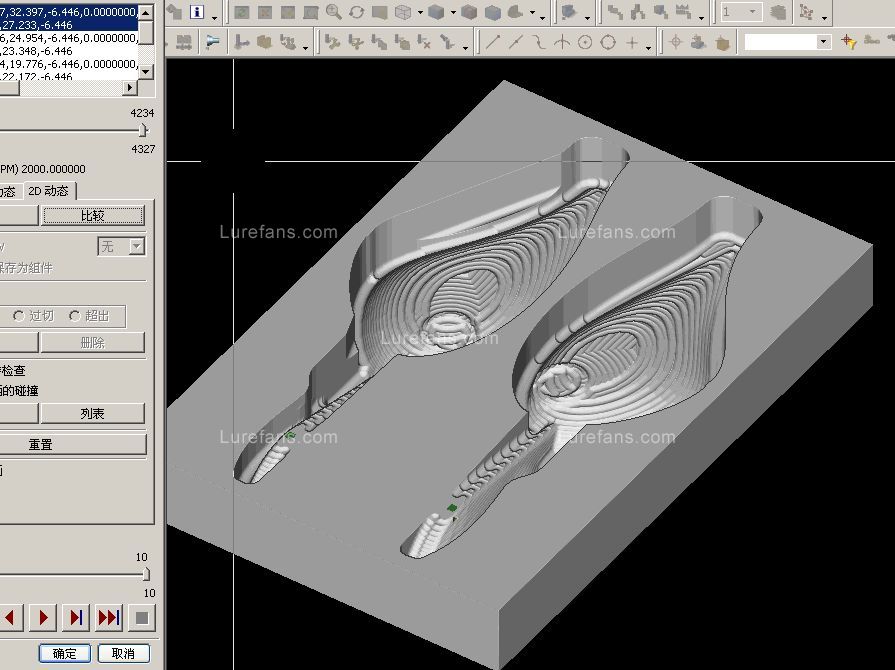This screenshot has height=670, width=895.
Task: Open the 无 dropdown list
Action: click(137, 246)
